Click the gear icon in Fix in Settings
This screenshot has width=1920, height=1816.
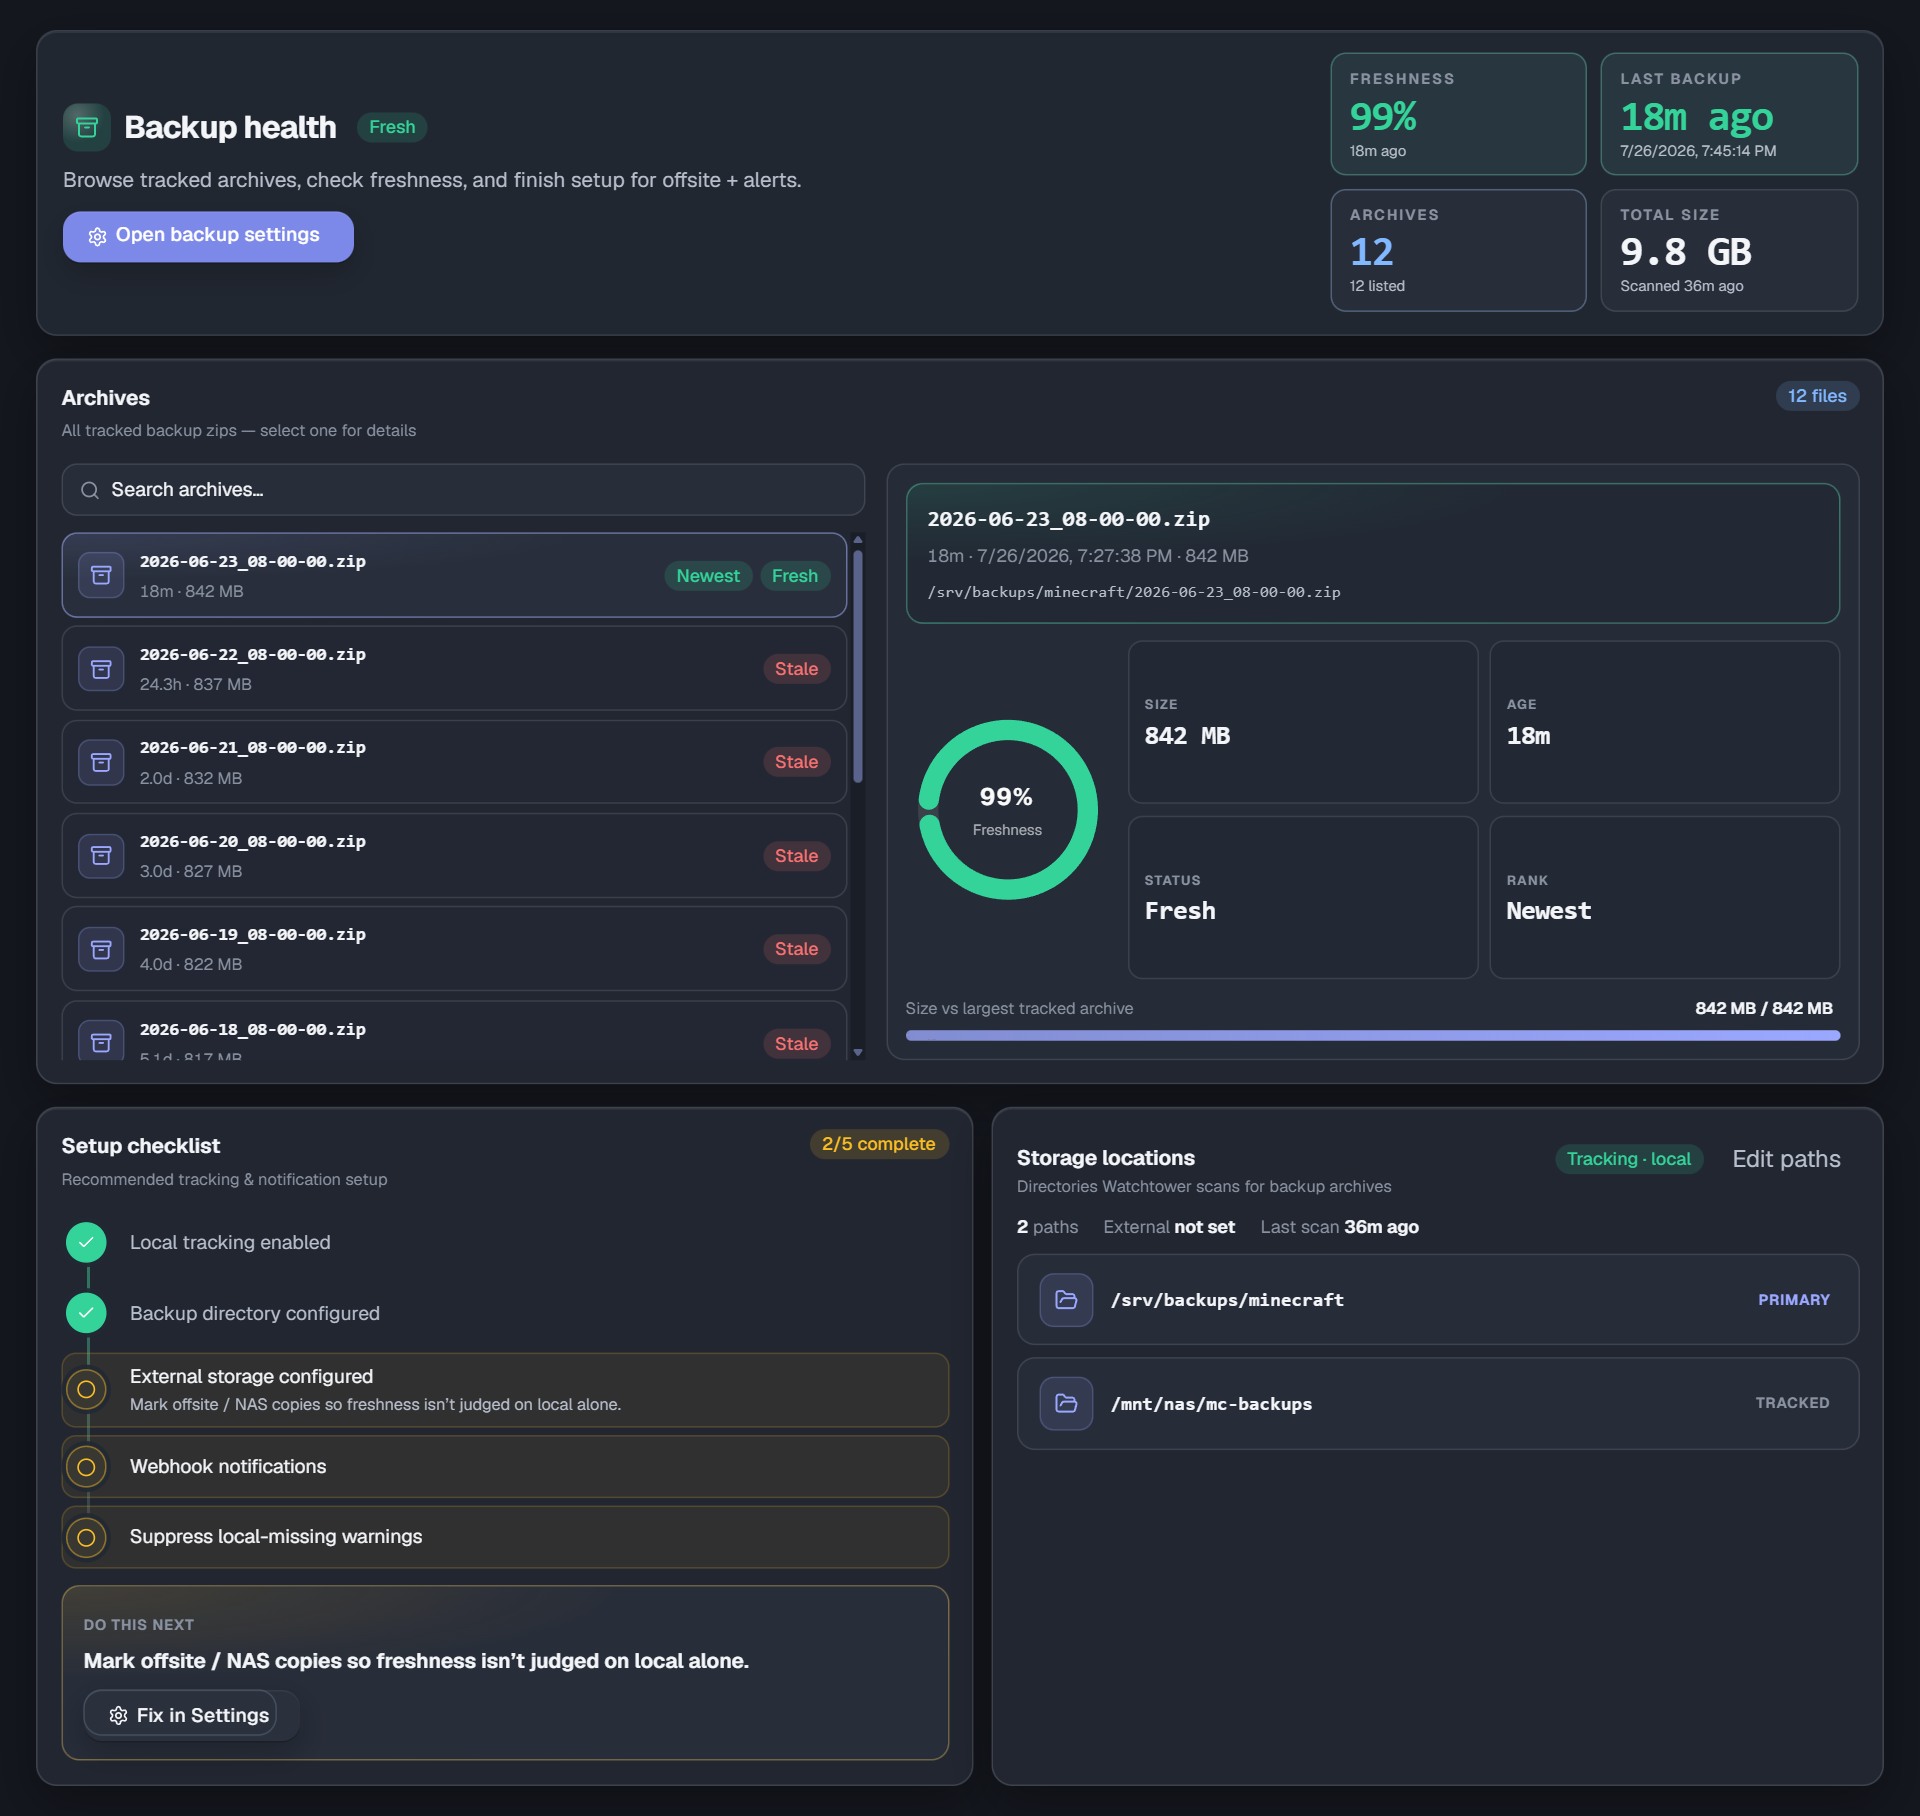[118, 1715]
